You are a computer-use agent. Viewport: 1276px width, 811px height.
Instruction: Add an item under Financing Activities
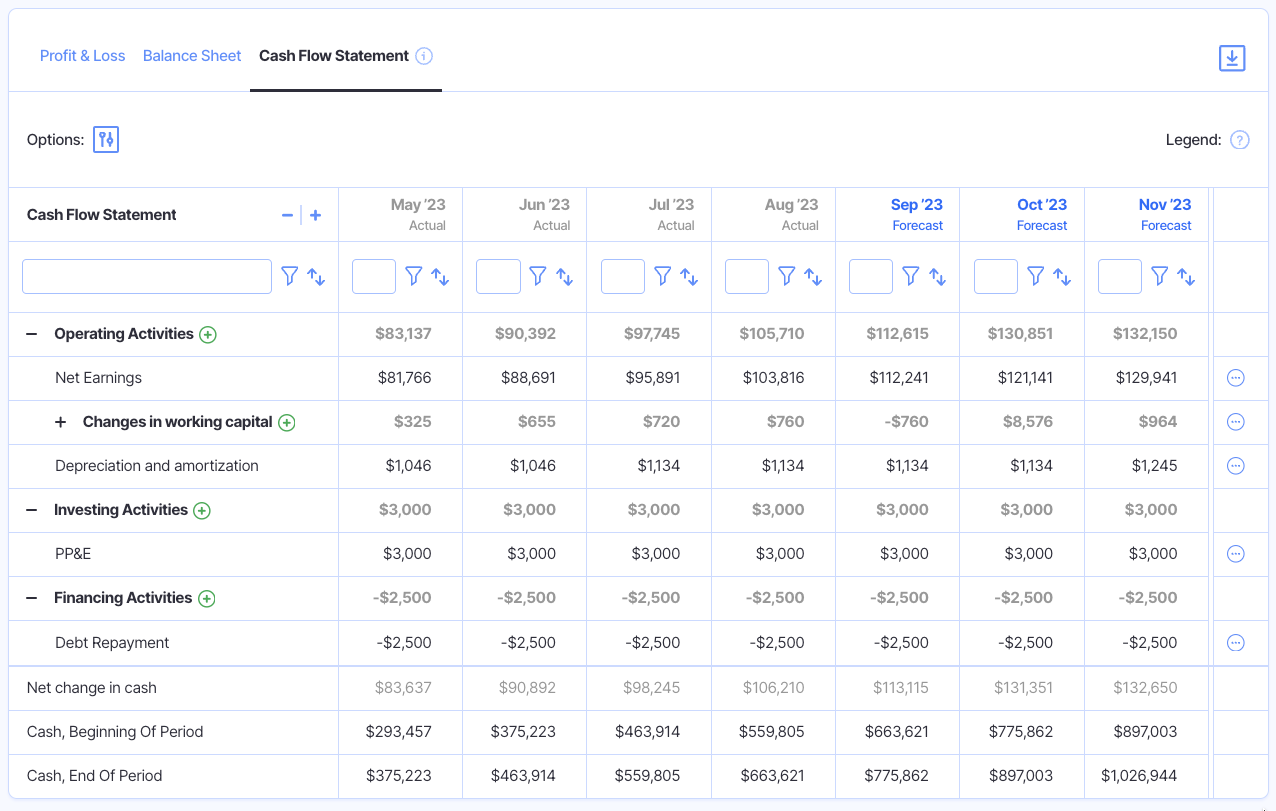[207, 598]
